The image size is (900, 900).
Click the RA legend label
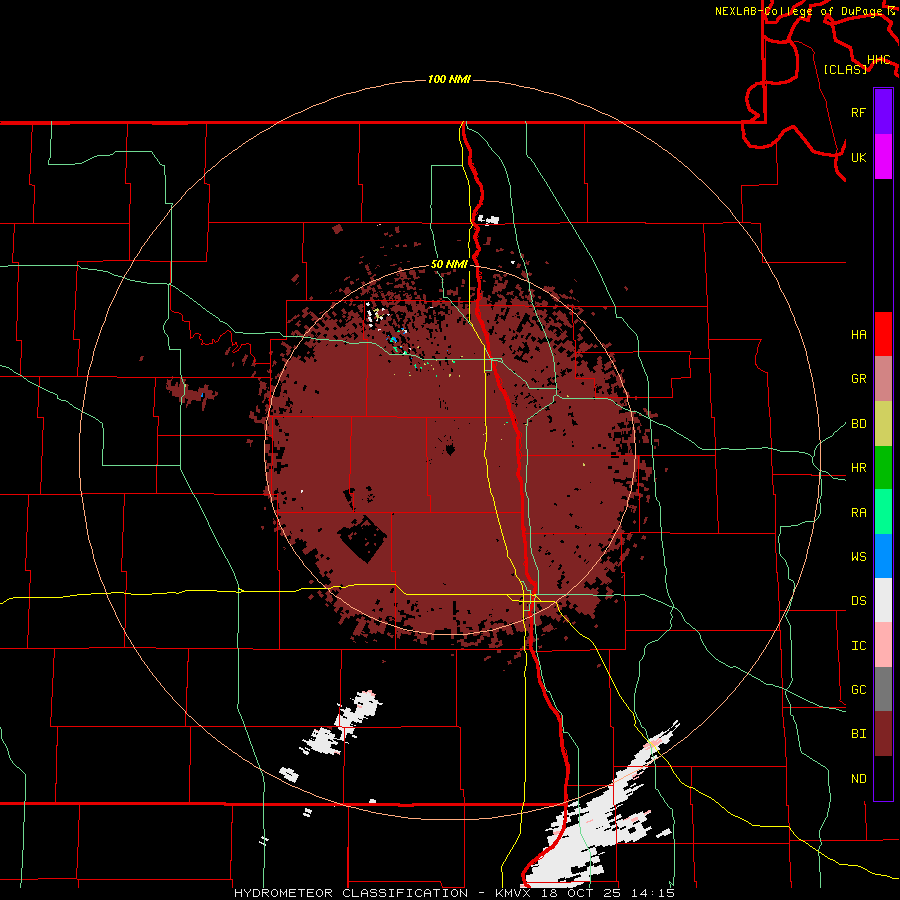point(858,512)
